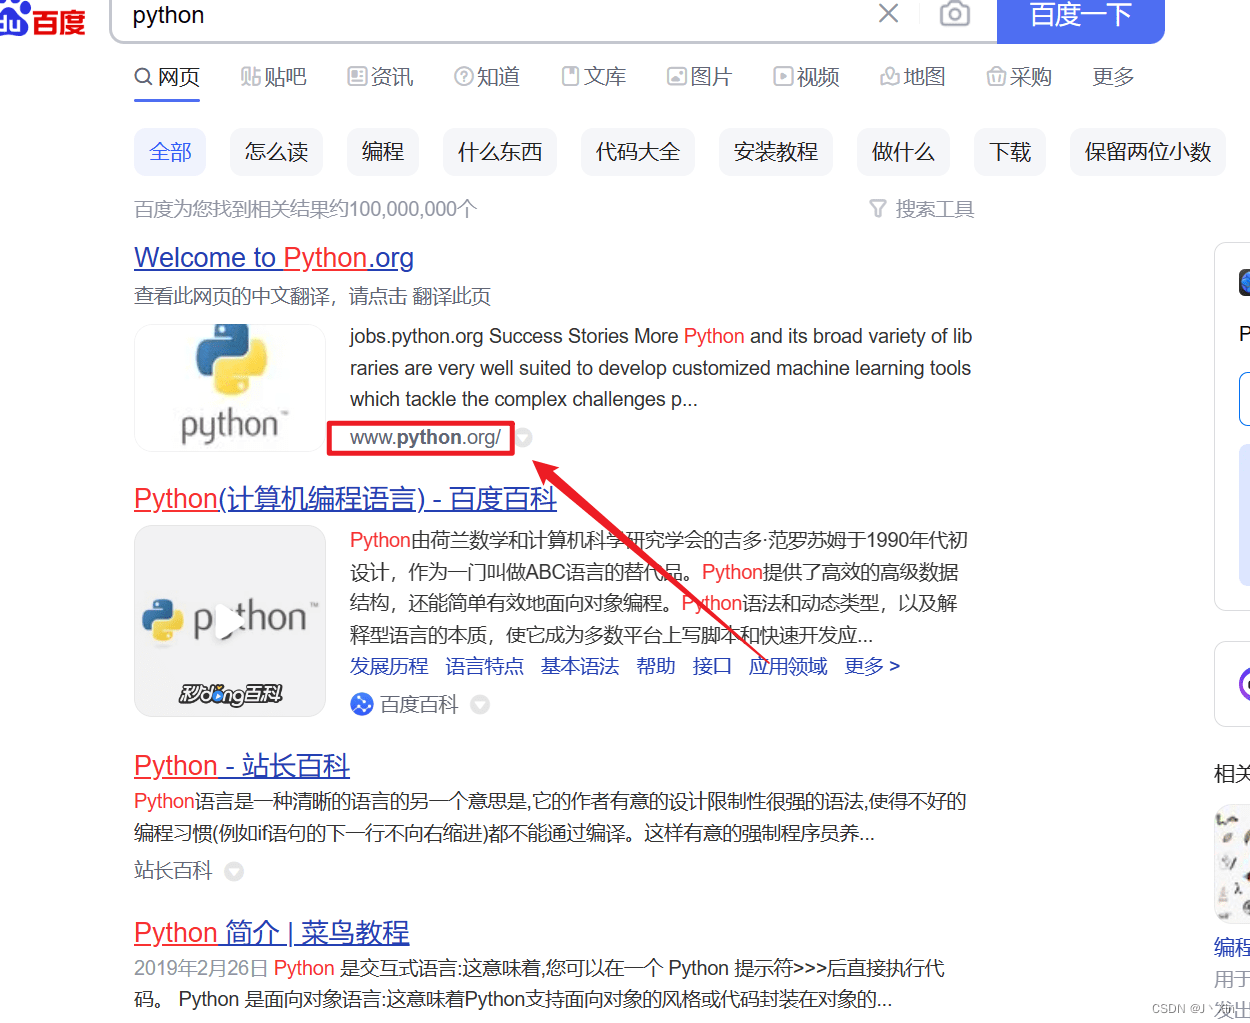Open the 帮助 sublink
Viewport: 1250px width, 1023px height.
pos(656,666)
